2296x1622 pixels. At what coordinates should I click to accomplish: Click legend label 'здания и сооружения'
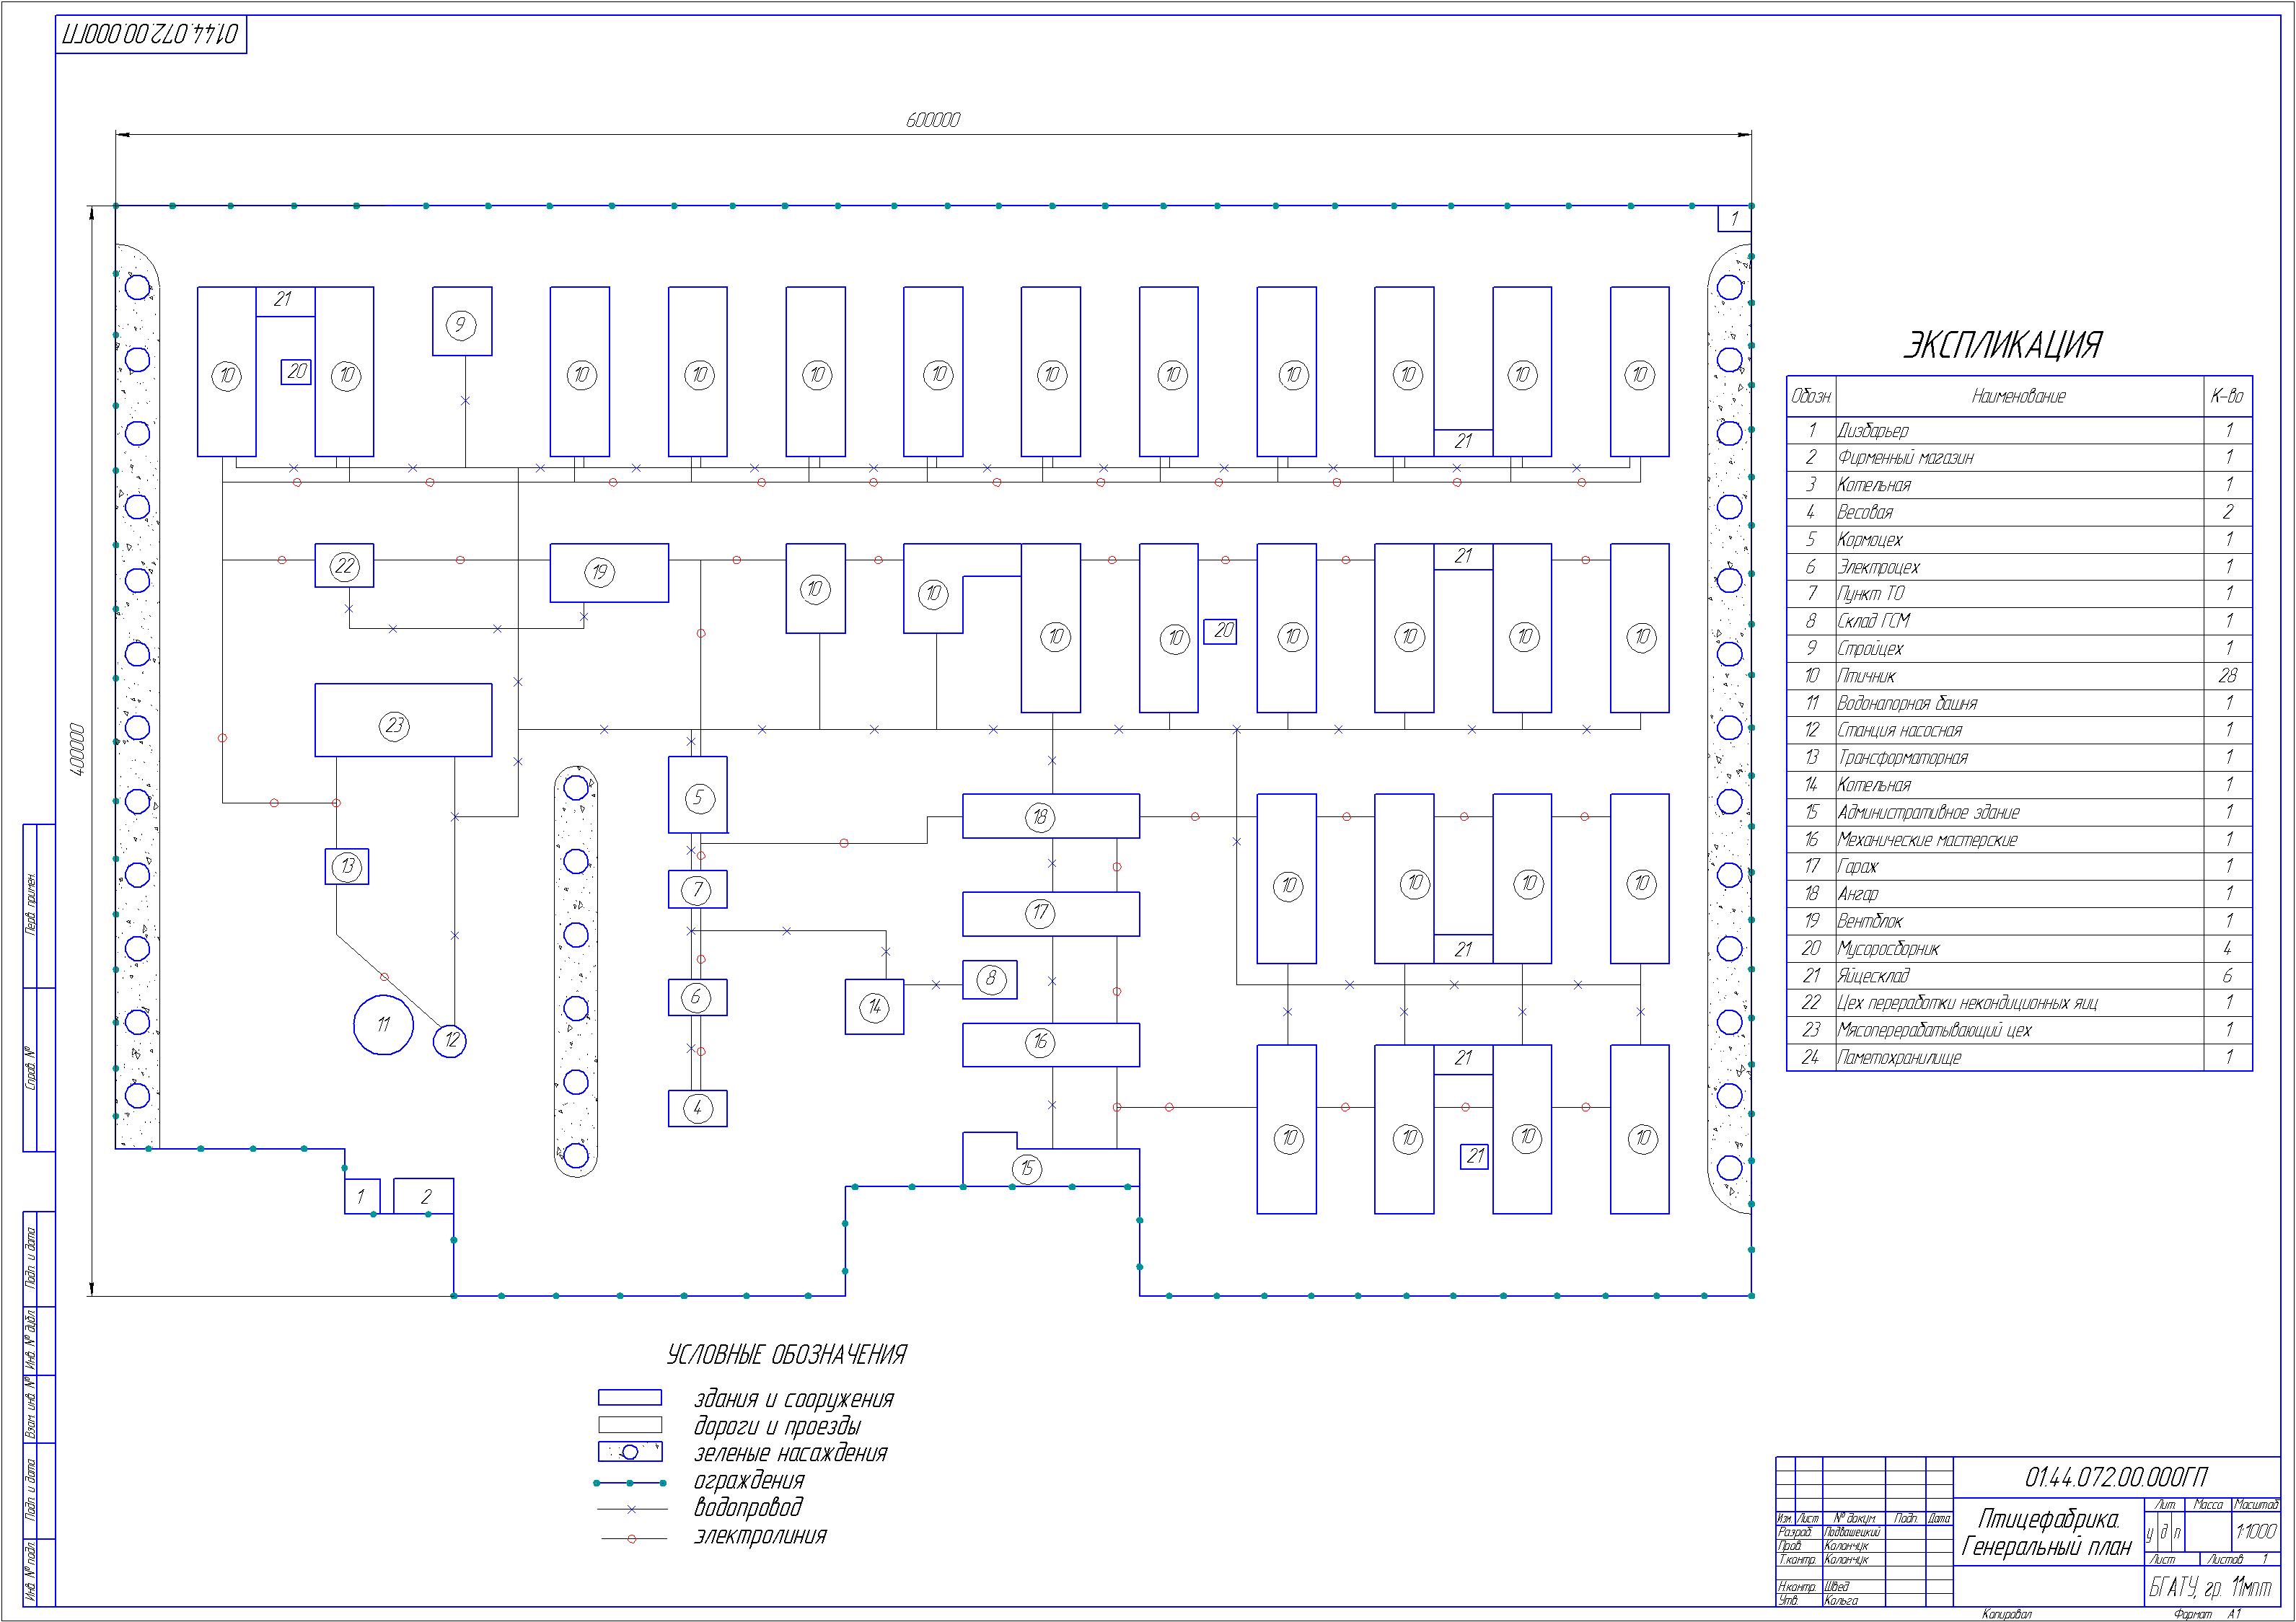click(x=794, y=1400)
